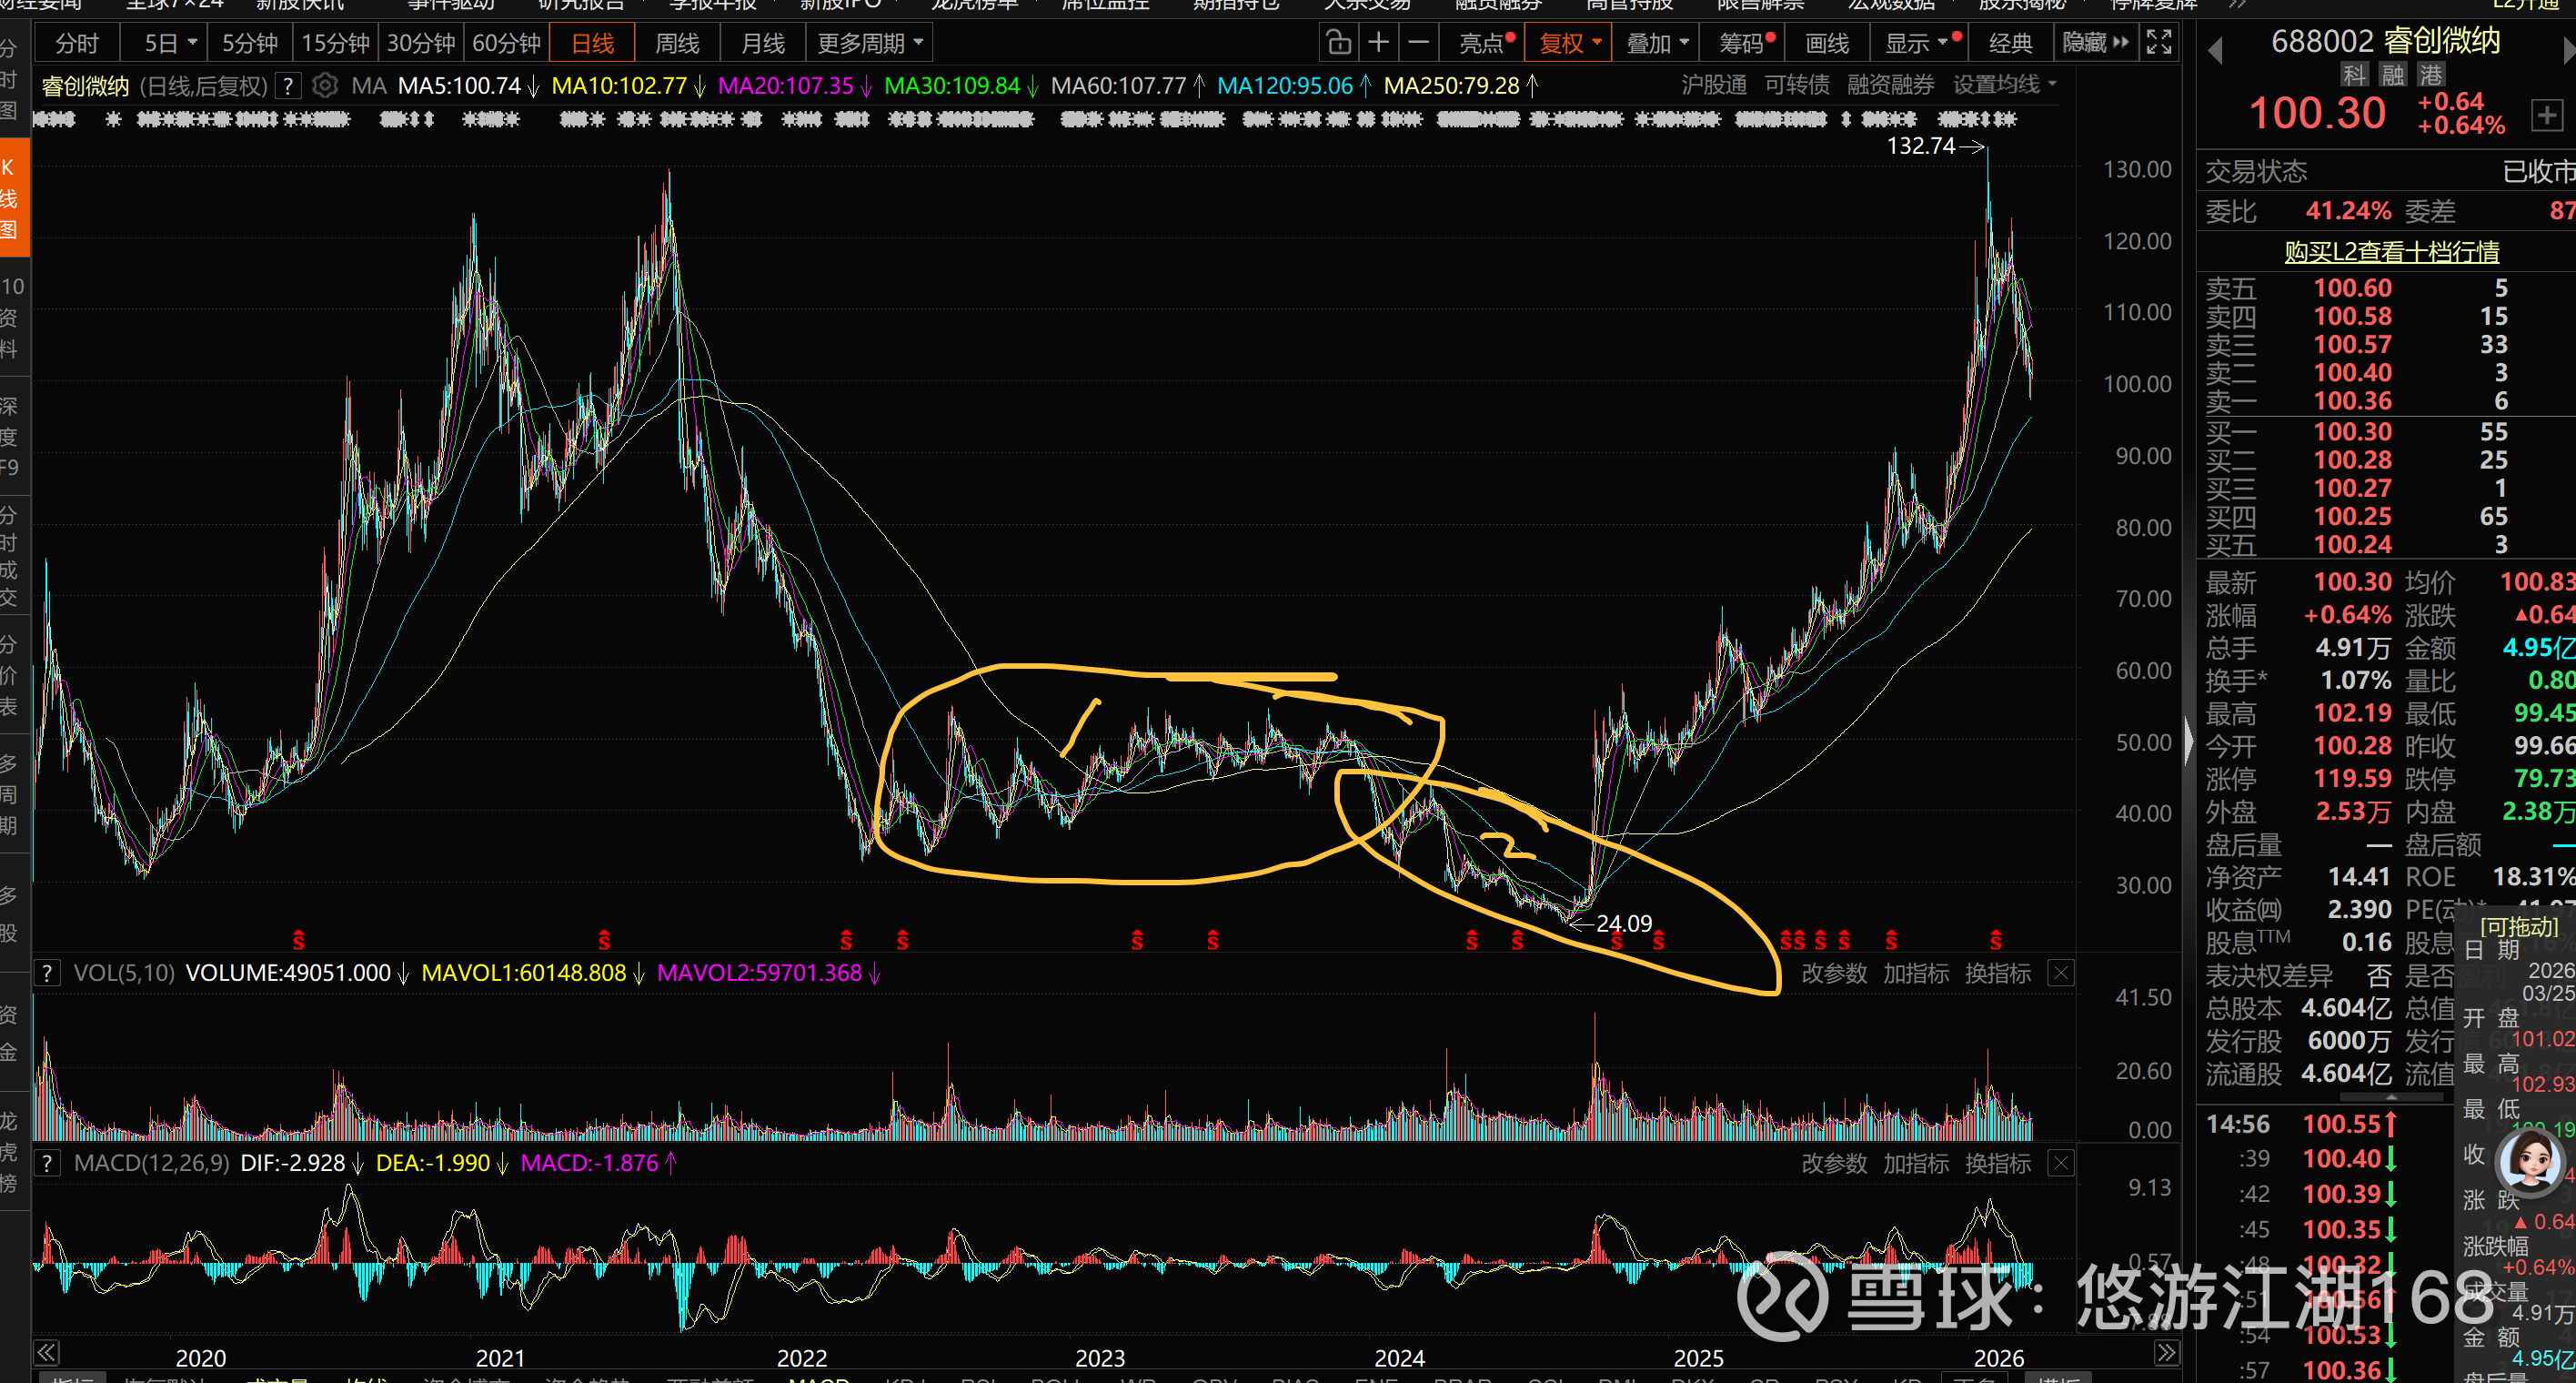Enter fullscreen chart mode icon

click(x=2159, y=43)
